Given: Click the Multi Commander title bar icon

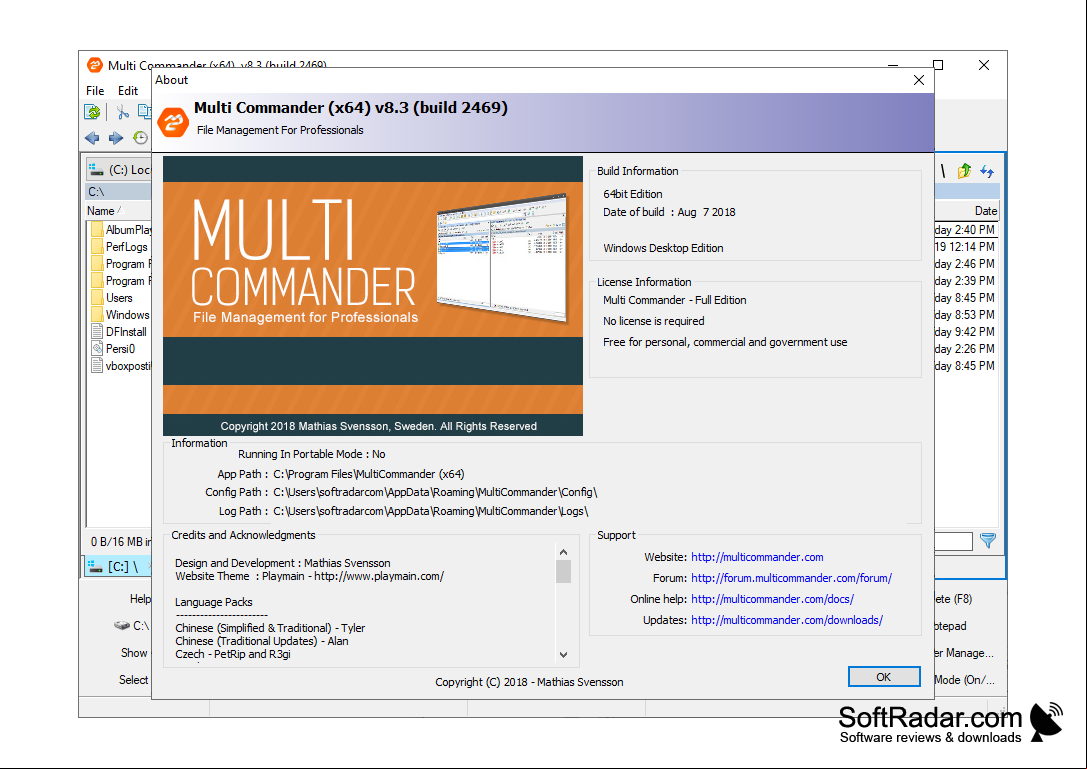Looking at the screenshot, I should tap(94, 65).
